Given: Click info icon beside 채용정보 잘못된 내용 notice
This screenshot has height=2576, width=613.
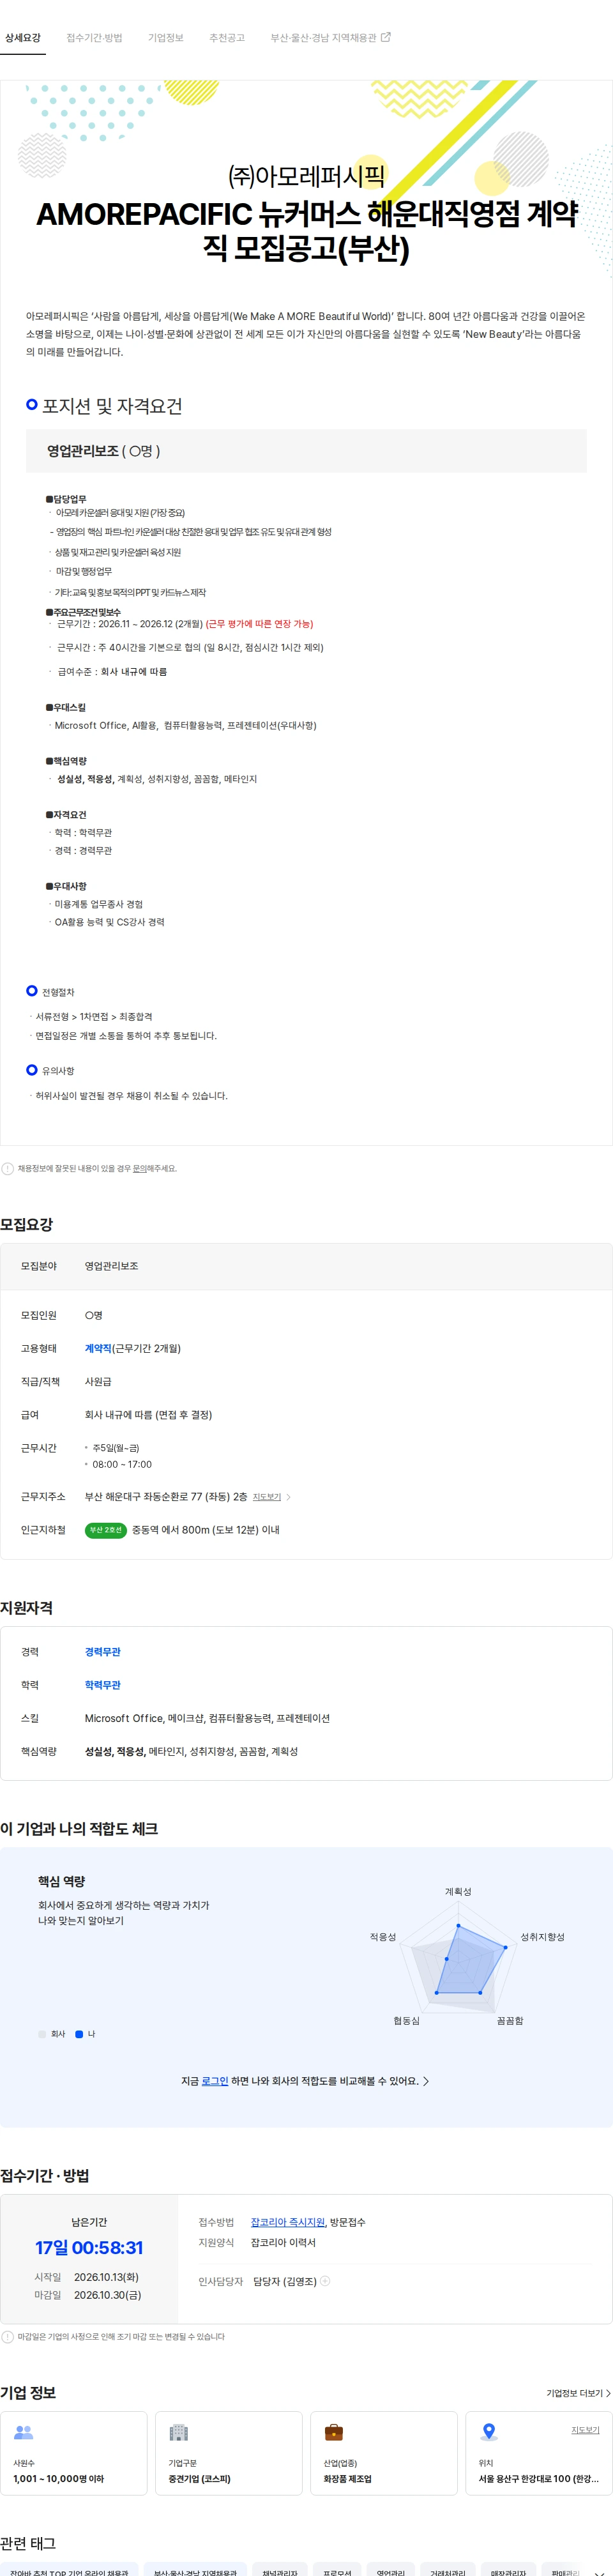Looking at the screenshot, I should [x=8, y=1168].
